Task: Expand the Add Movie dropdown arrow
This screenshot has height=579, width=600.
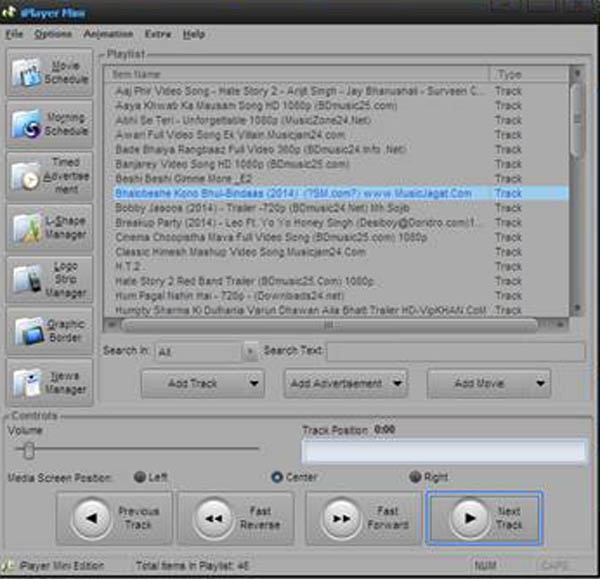Action: pos(540,383)
